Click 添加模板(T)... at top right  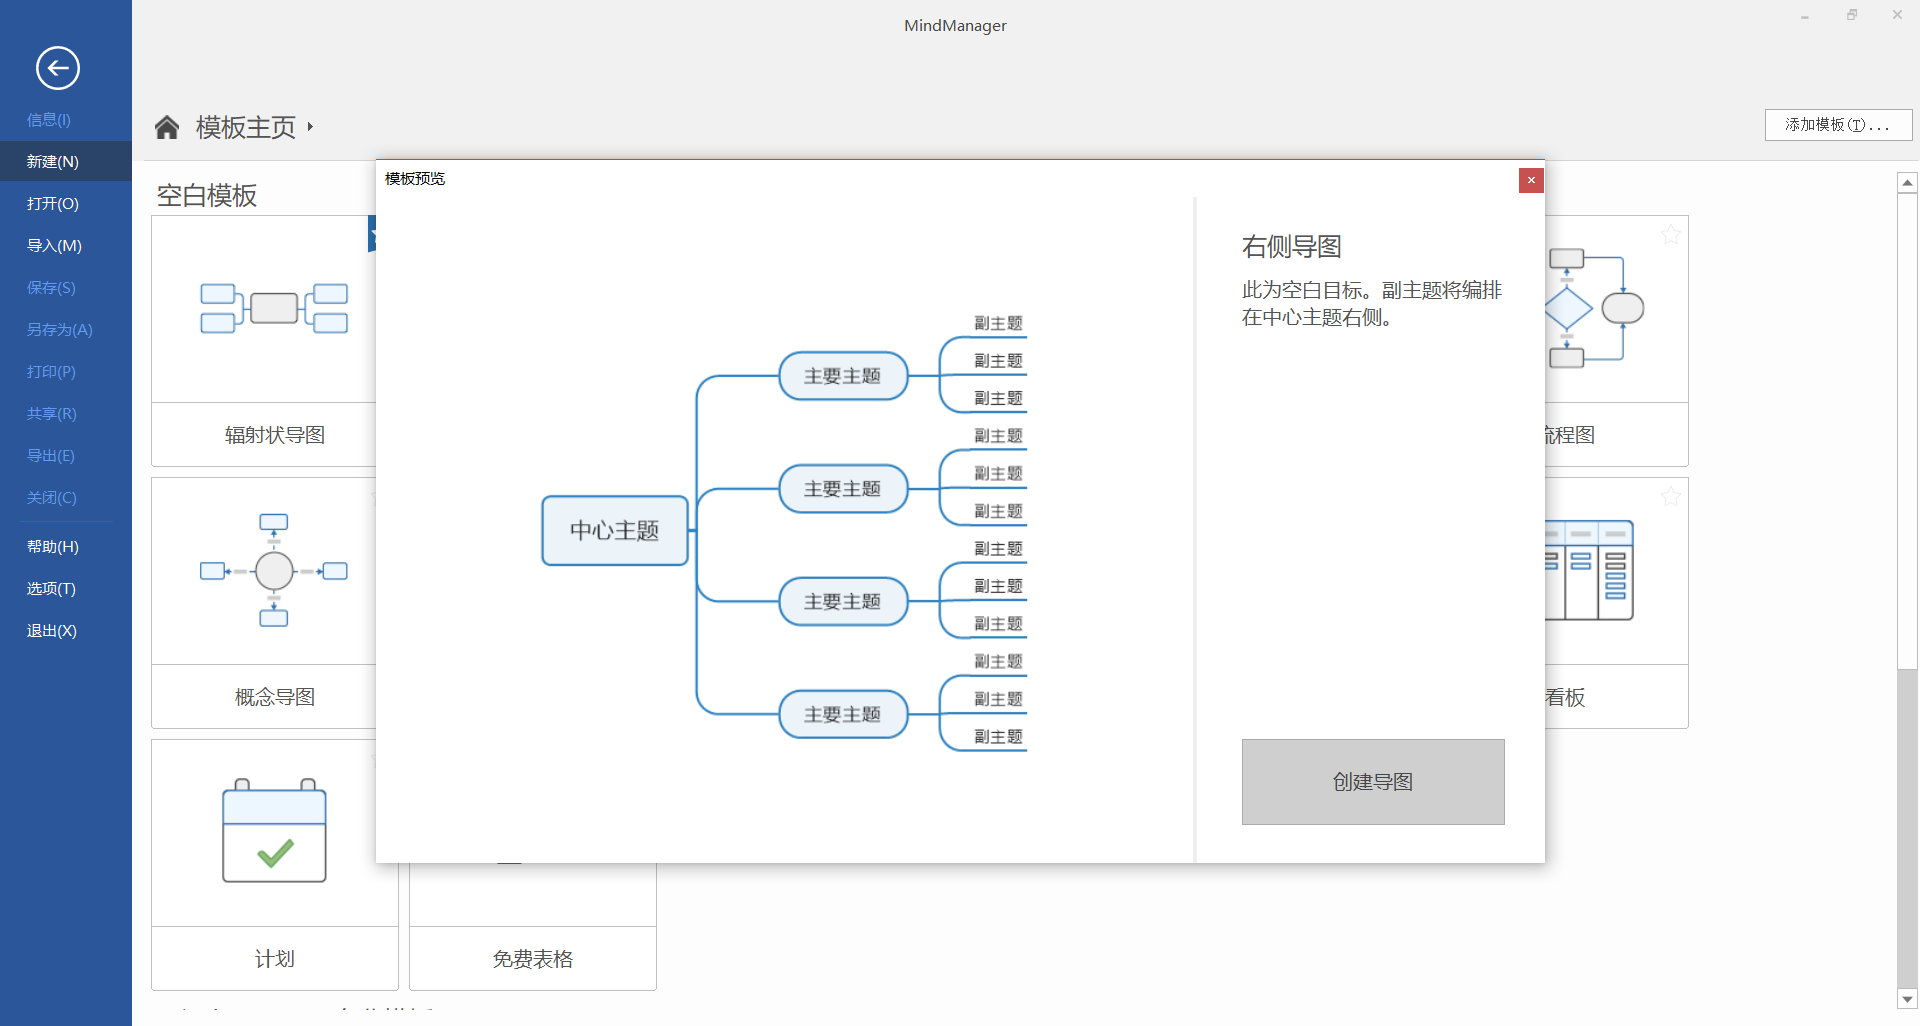tap(1838, 124)
